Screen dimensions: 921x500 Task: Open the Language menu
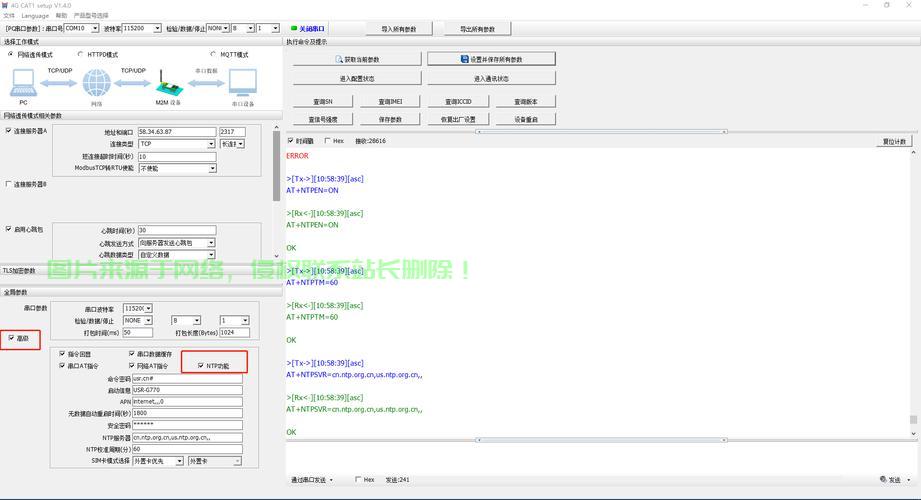coord(35,16)
